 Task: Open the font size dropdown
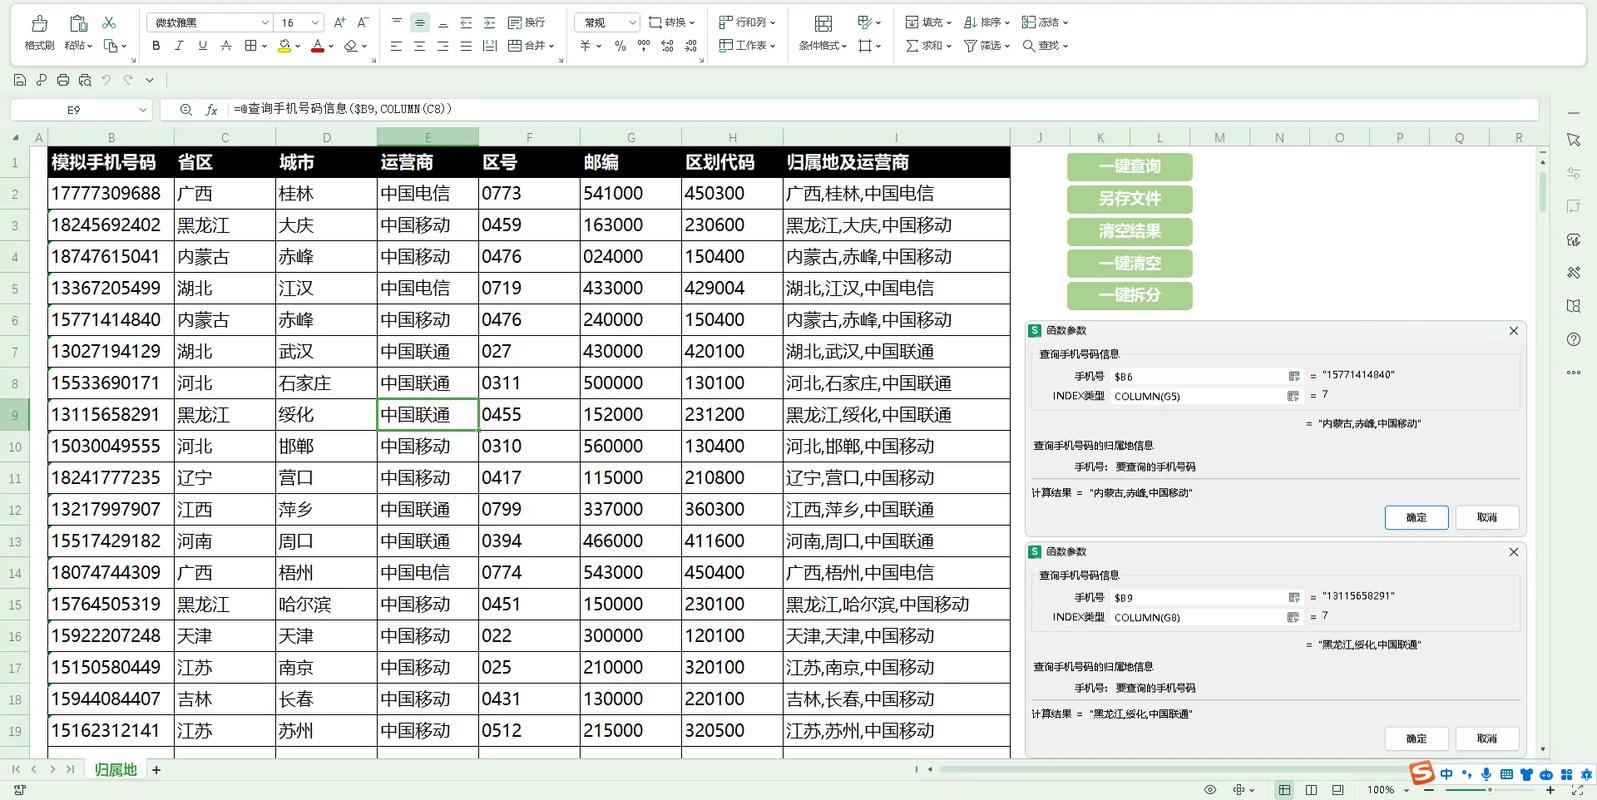pyautogui.click(x=315, y=22)
